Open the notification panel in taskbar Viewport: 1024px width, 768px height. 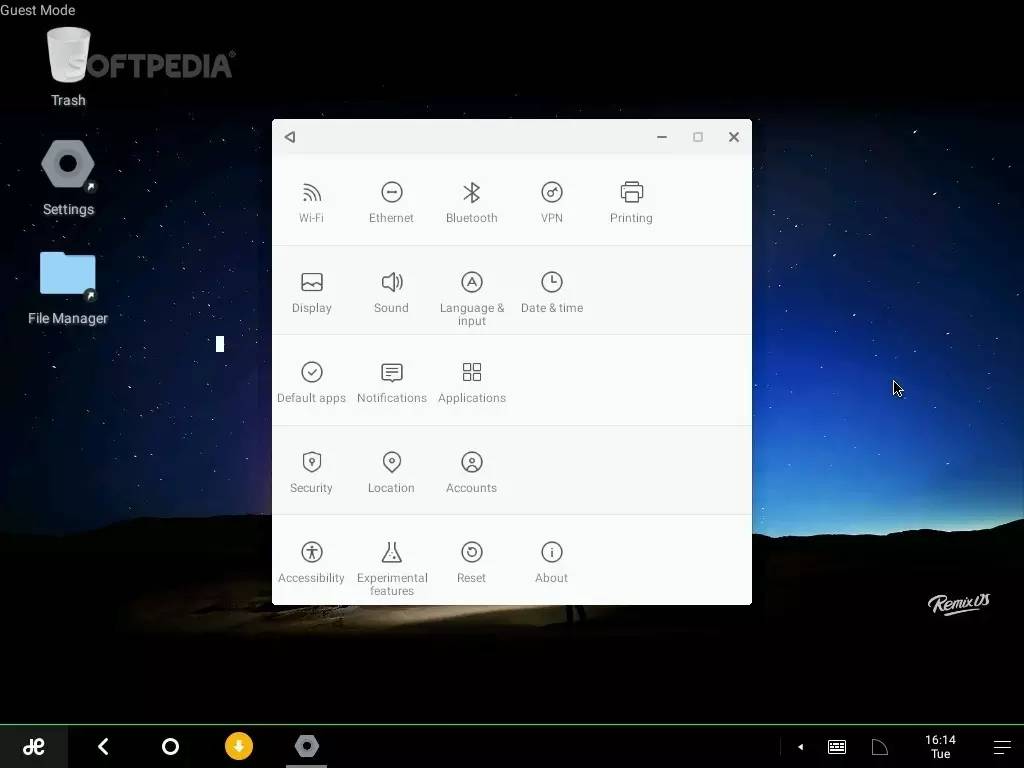point(1001,747)
